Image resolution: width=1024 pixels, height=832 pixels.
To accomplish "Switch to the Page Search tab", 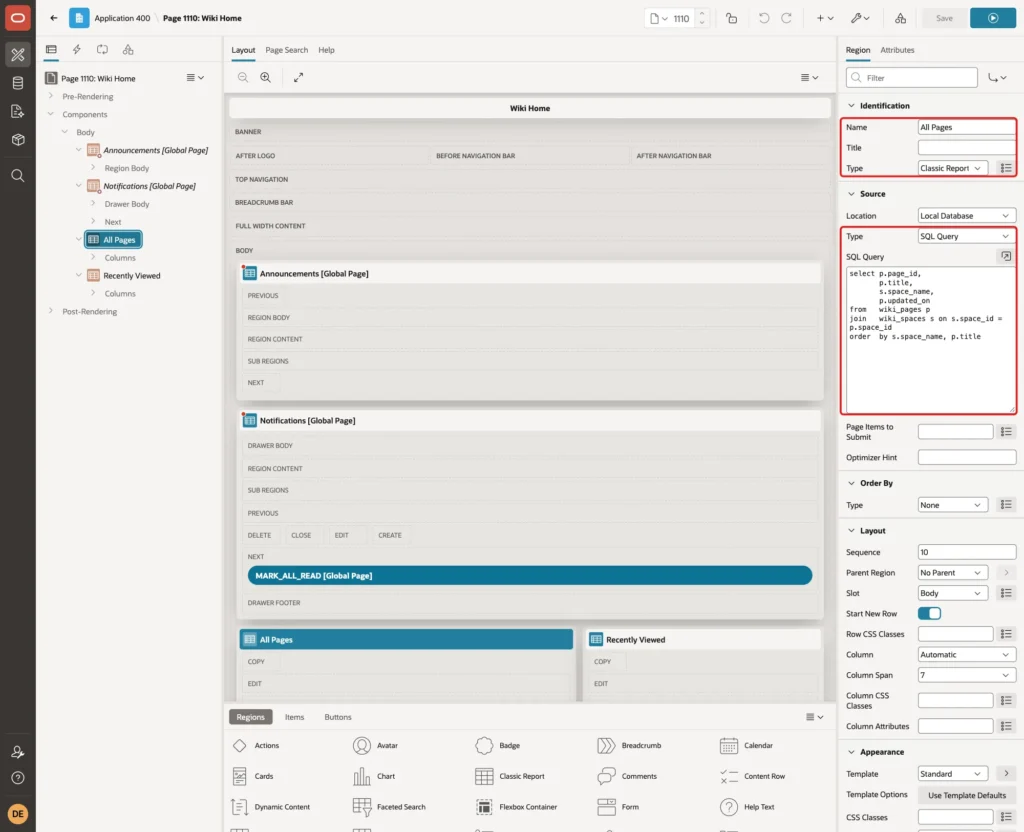I will pos(286,50).
